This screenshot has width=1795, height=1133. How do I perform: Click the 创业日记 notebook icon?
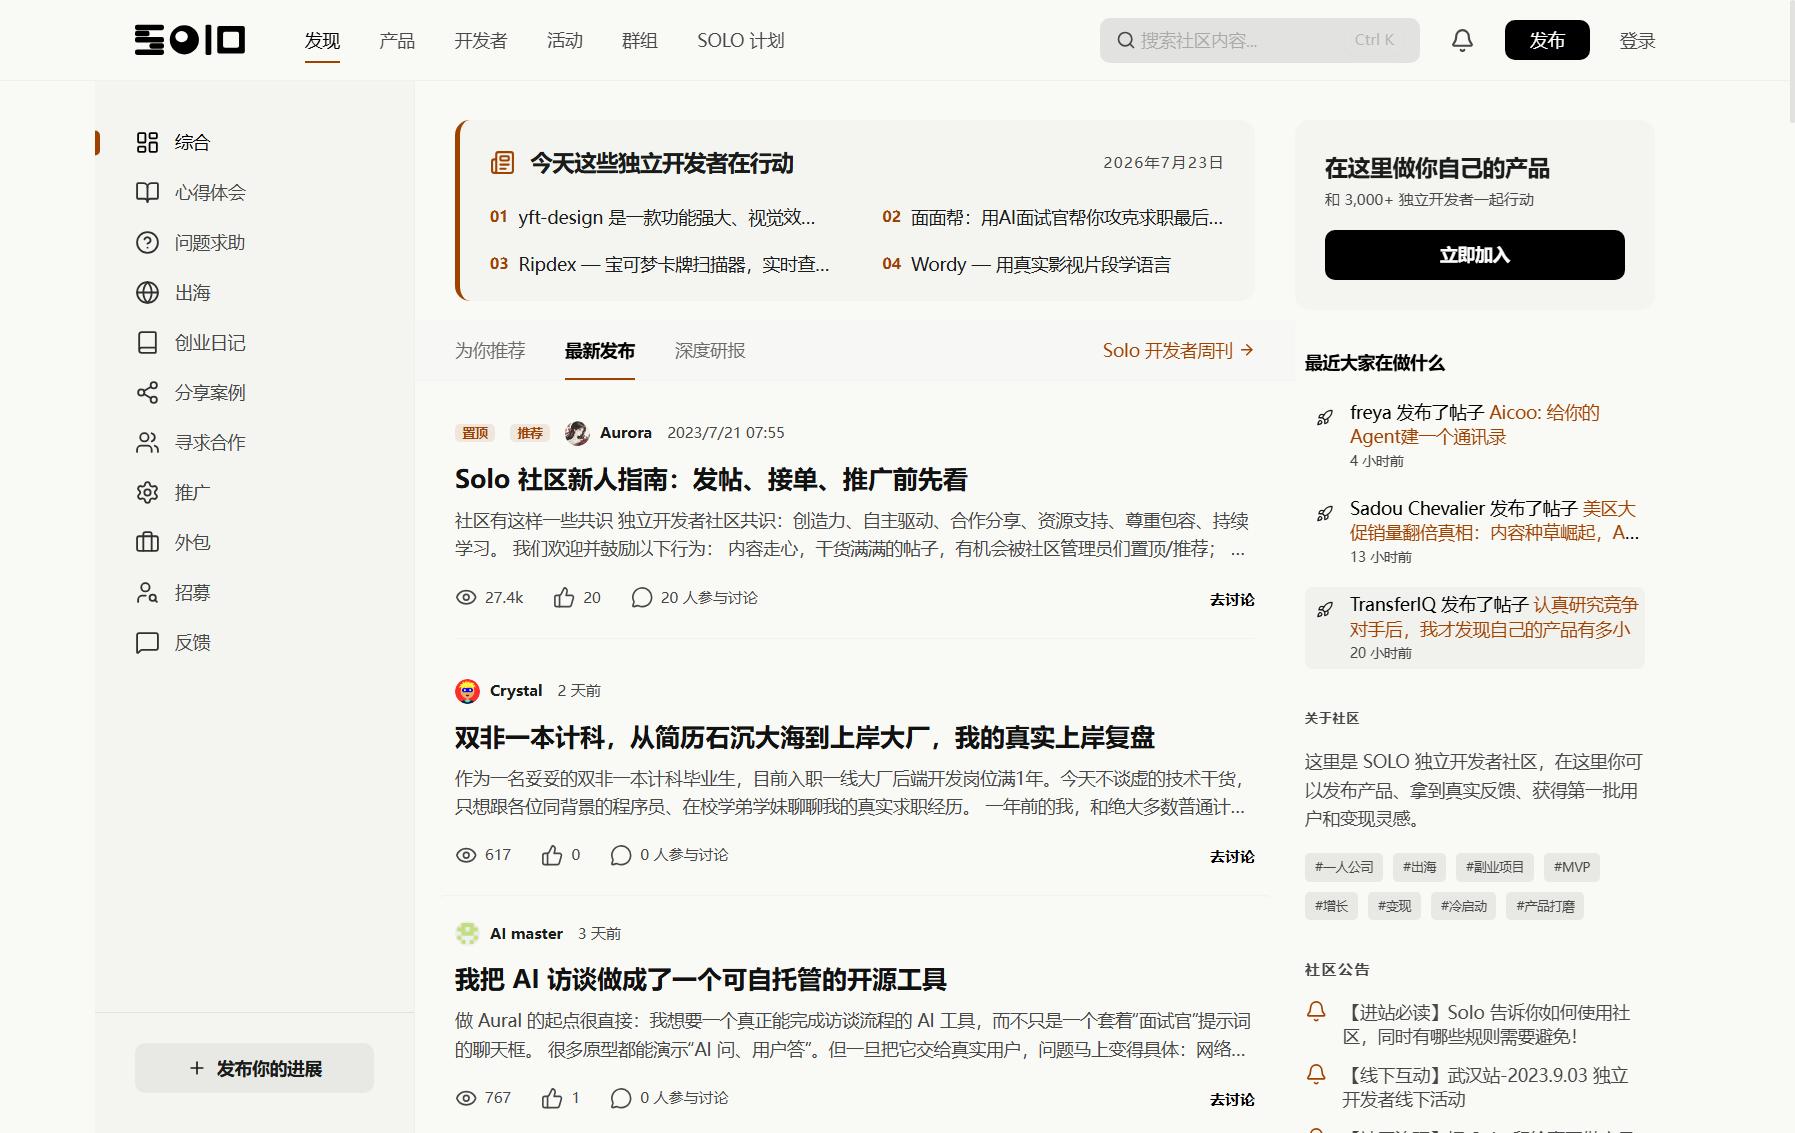(147, 342)
